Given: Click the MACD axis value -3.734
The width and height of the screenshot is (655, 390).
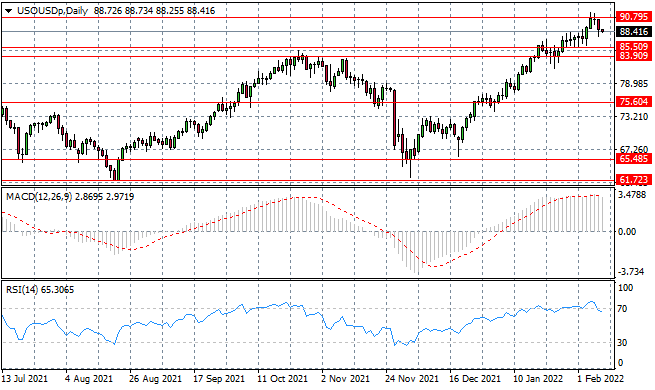Looking at the screenshot, I should click(x=631, y=272).
